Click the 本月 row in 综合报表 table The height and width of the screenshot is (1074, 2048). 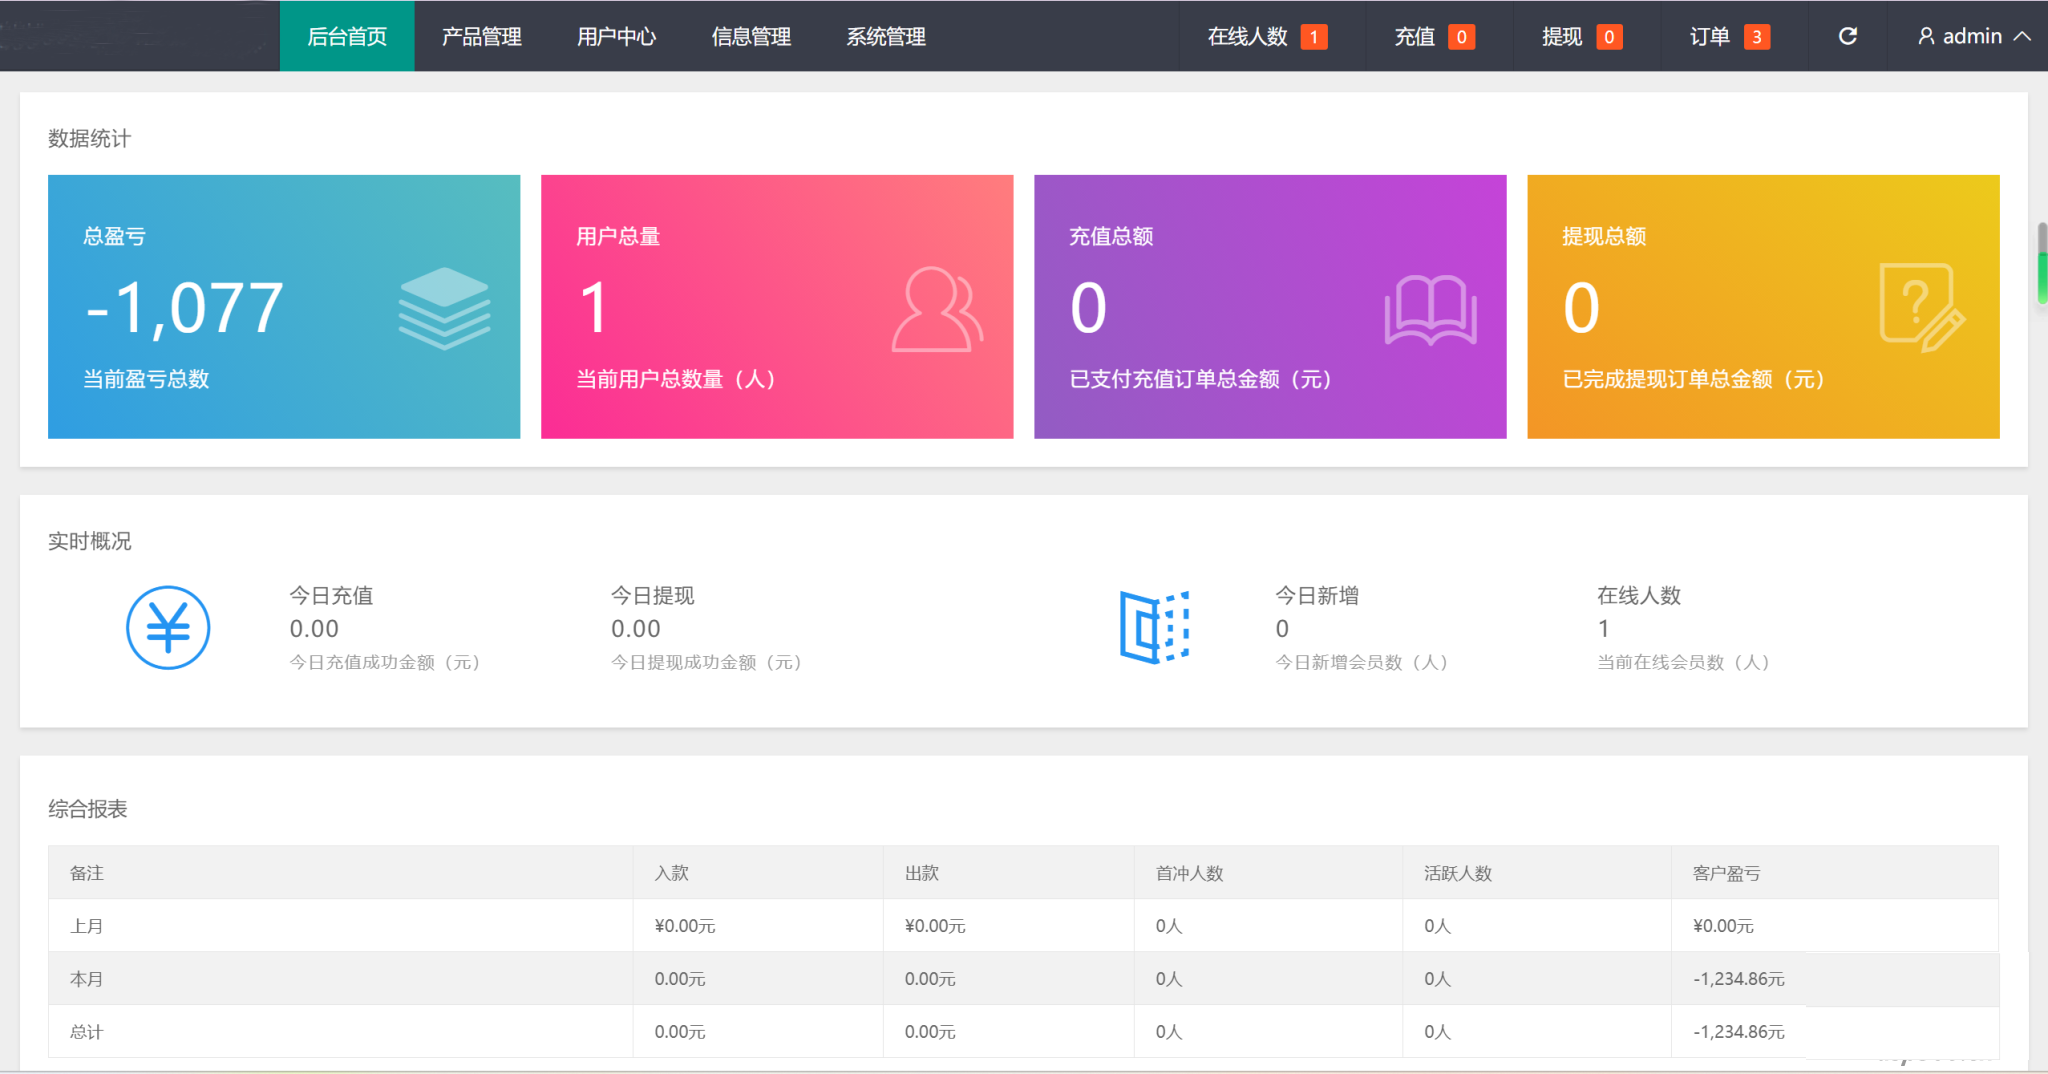[86, 979]
